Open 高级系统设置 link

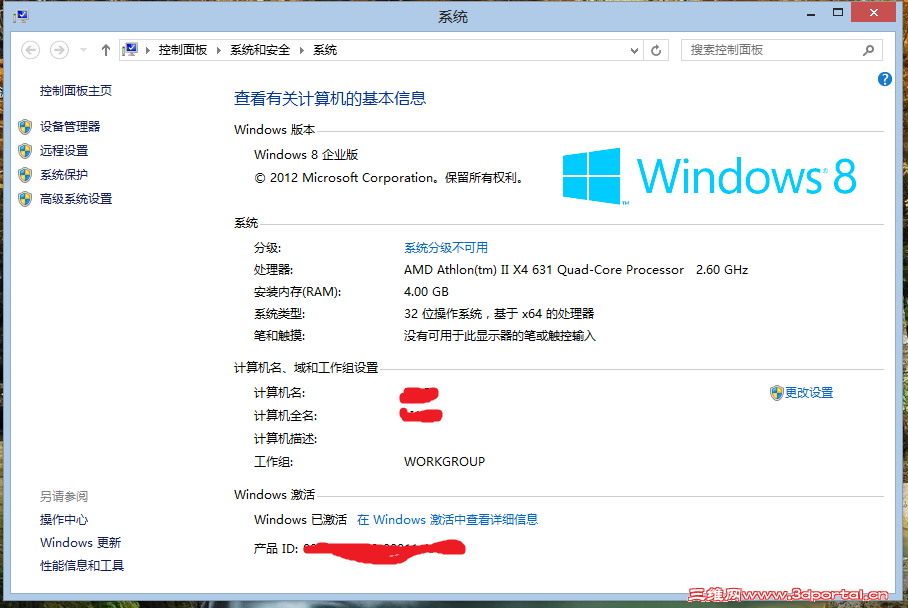[x=76, y=199]
